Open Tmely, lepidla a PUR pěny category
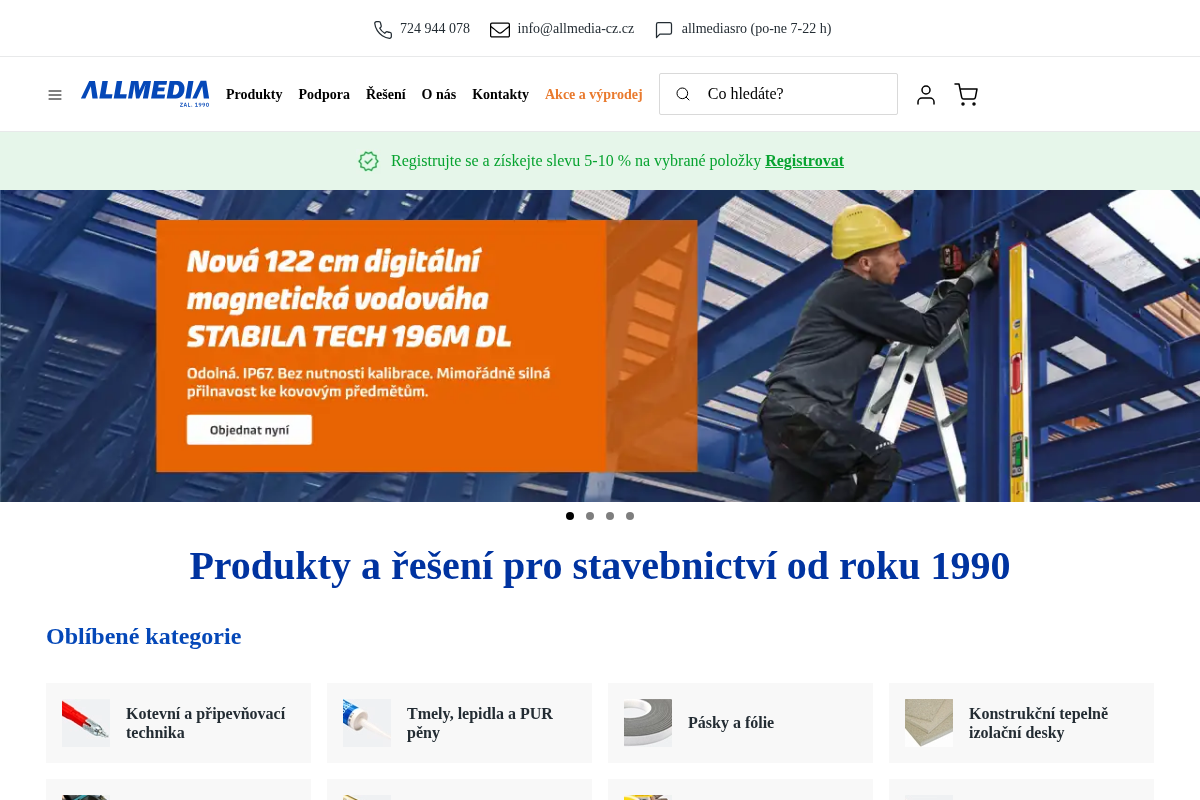The image size is (1200, 800). (459, 723)
